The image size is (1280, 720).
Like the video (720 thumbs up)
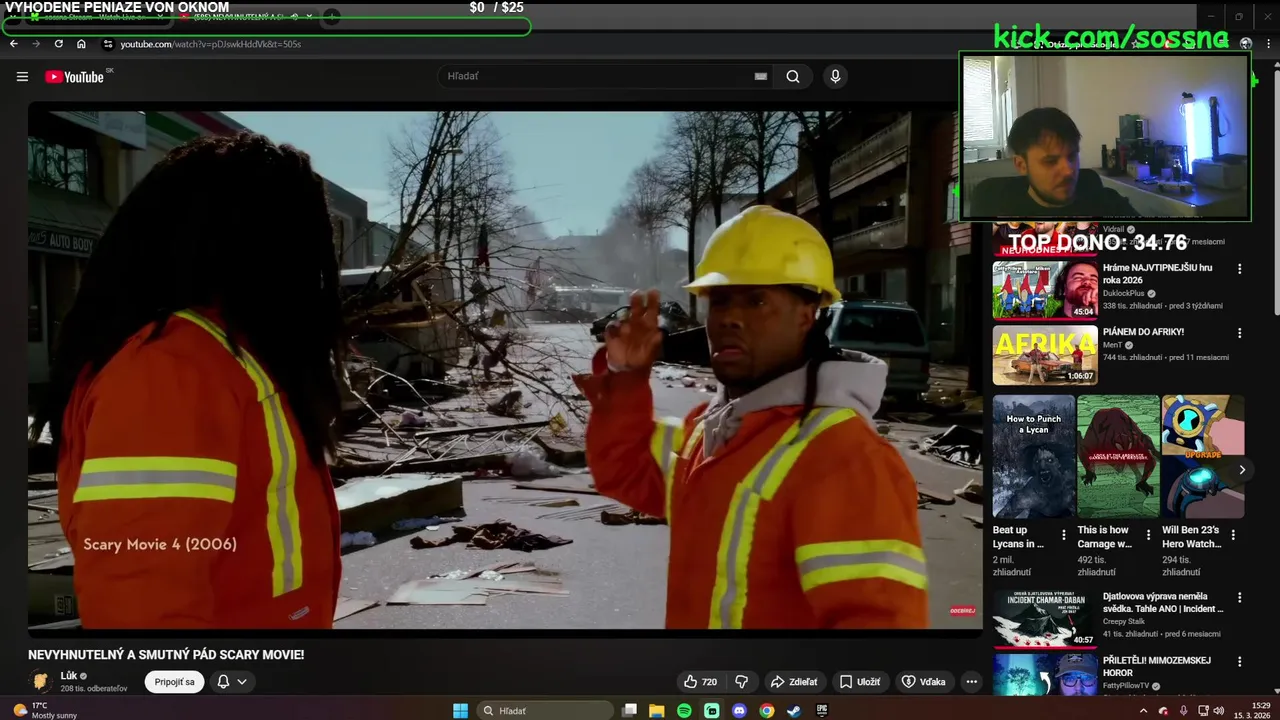[x=701, y=682]
